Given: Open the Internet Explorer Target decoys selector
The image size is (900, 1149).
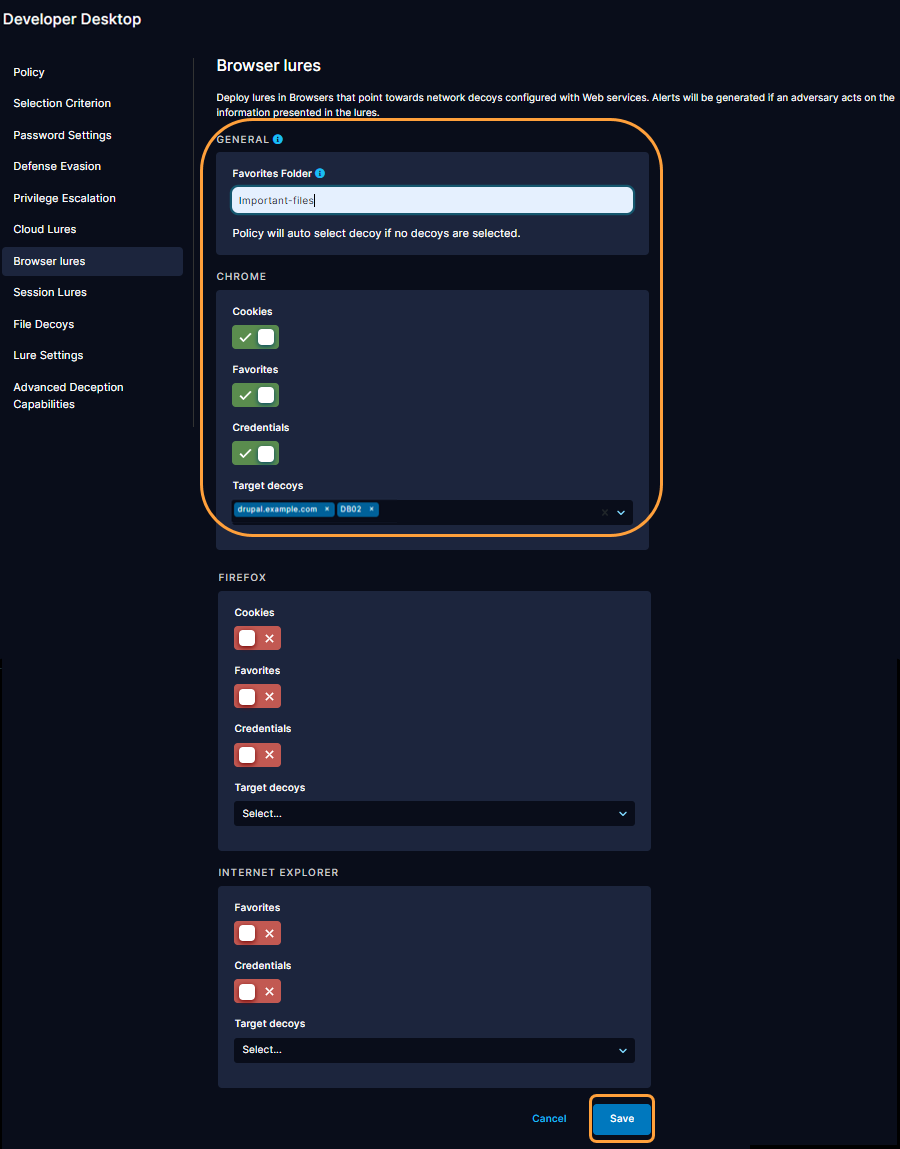Looking at the screenshot, I should pyautogui.click(x=621, y=1049).
